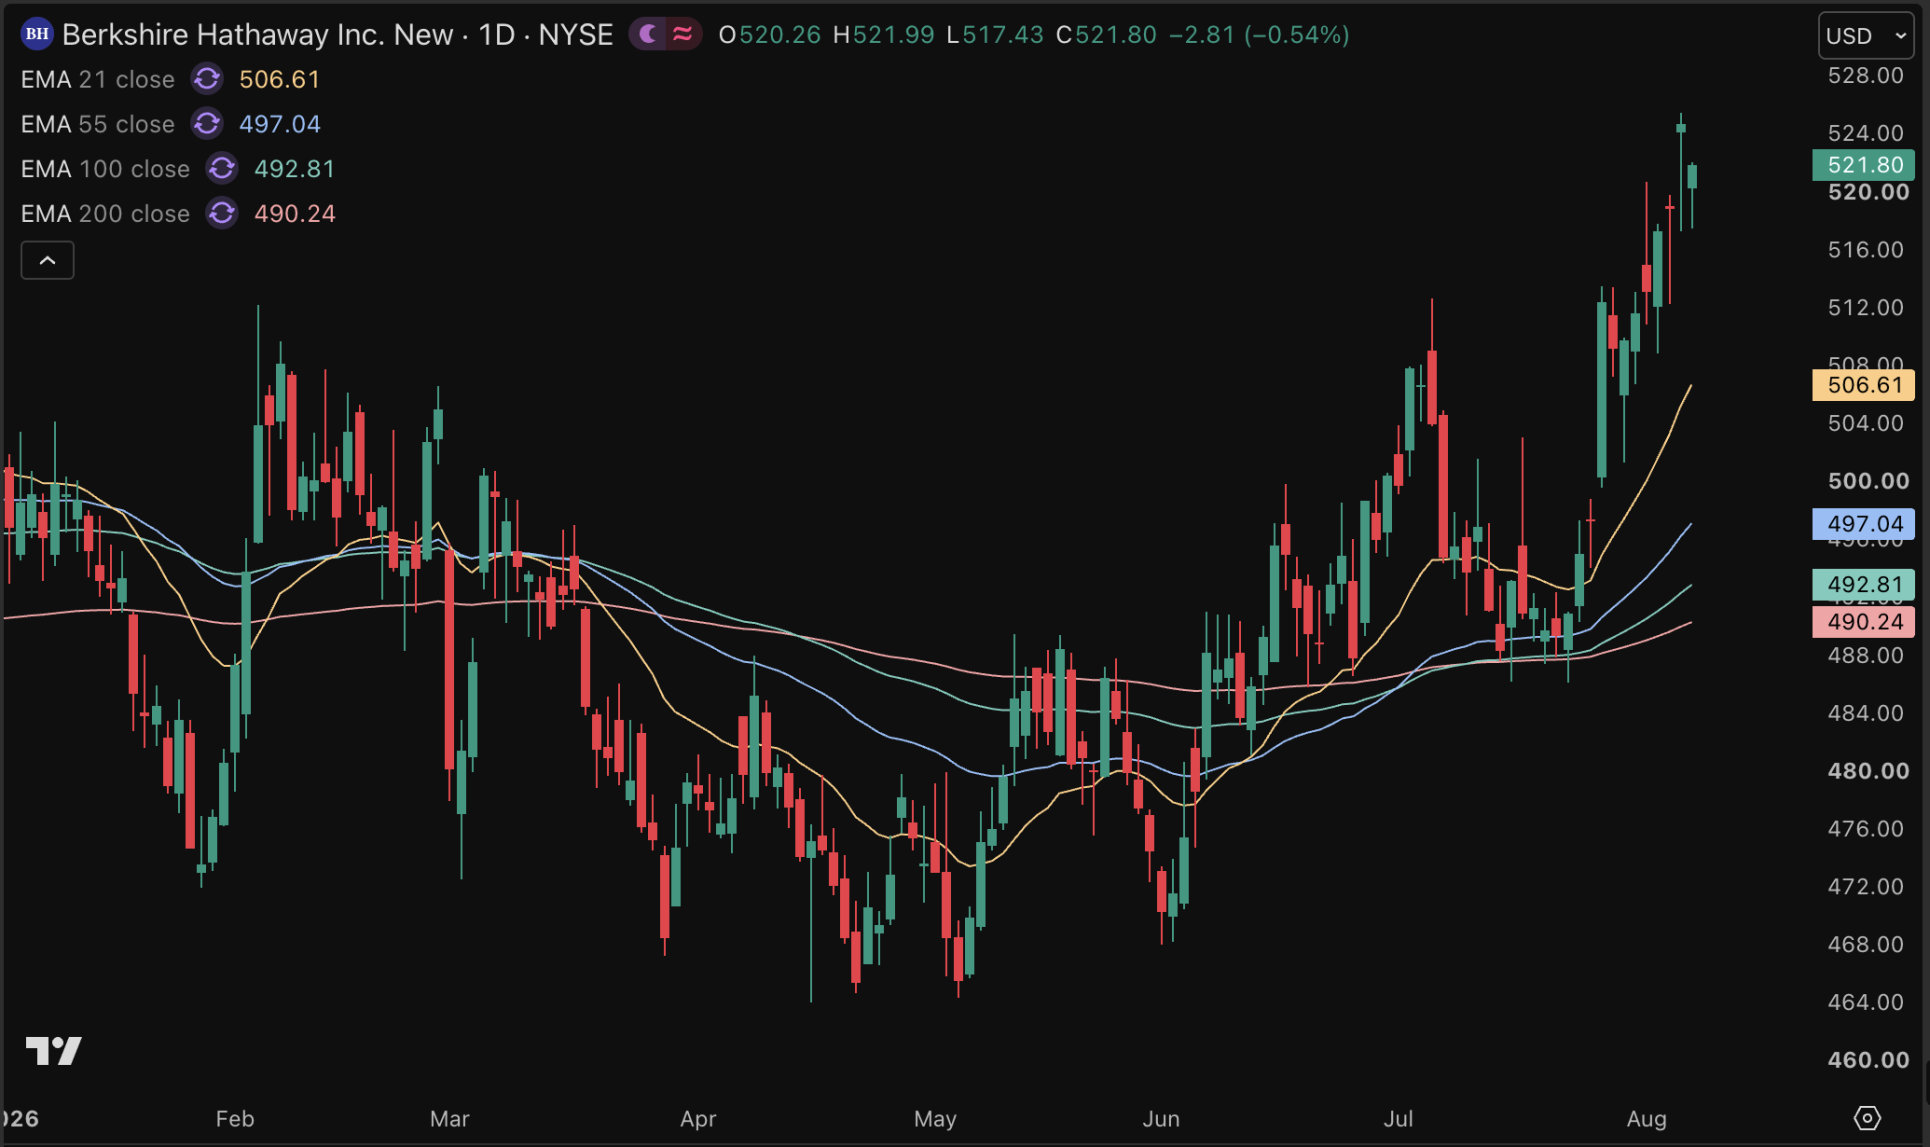
Task: Open chart settings via the gear icon
Action: pyautogui.click(x=1867, y=1117)
